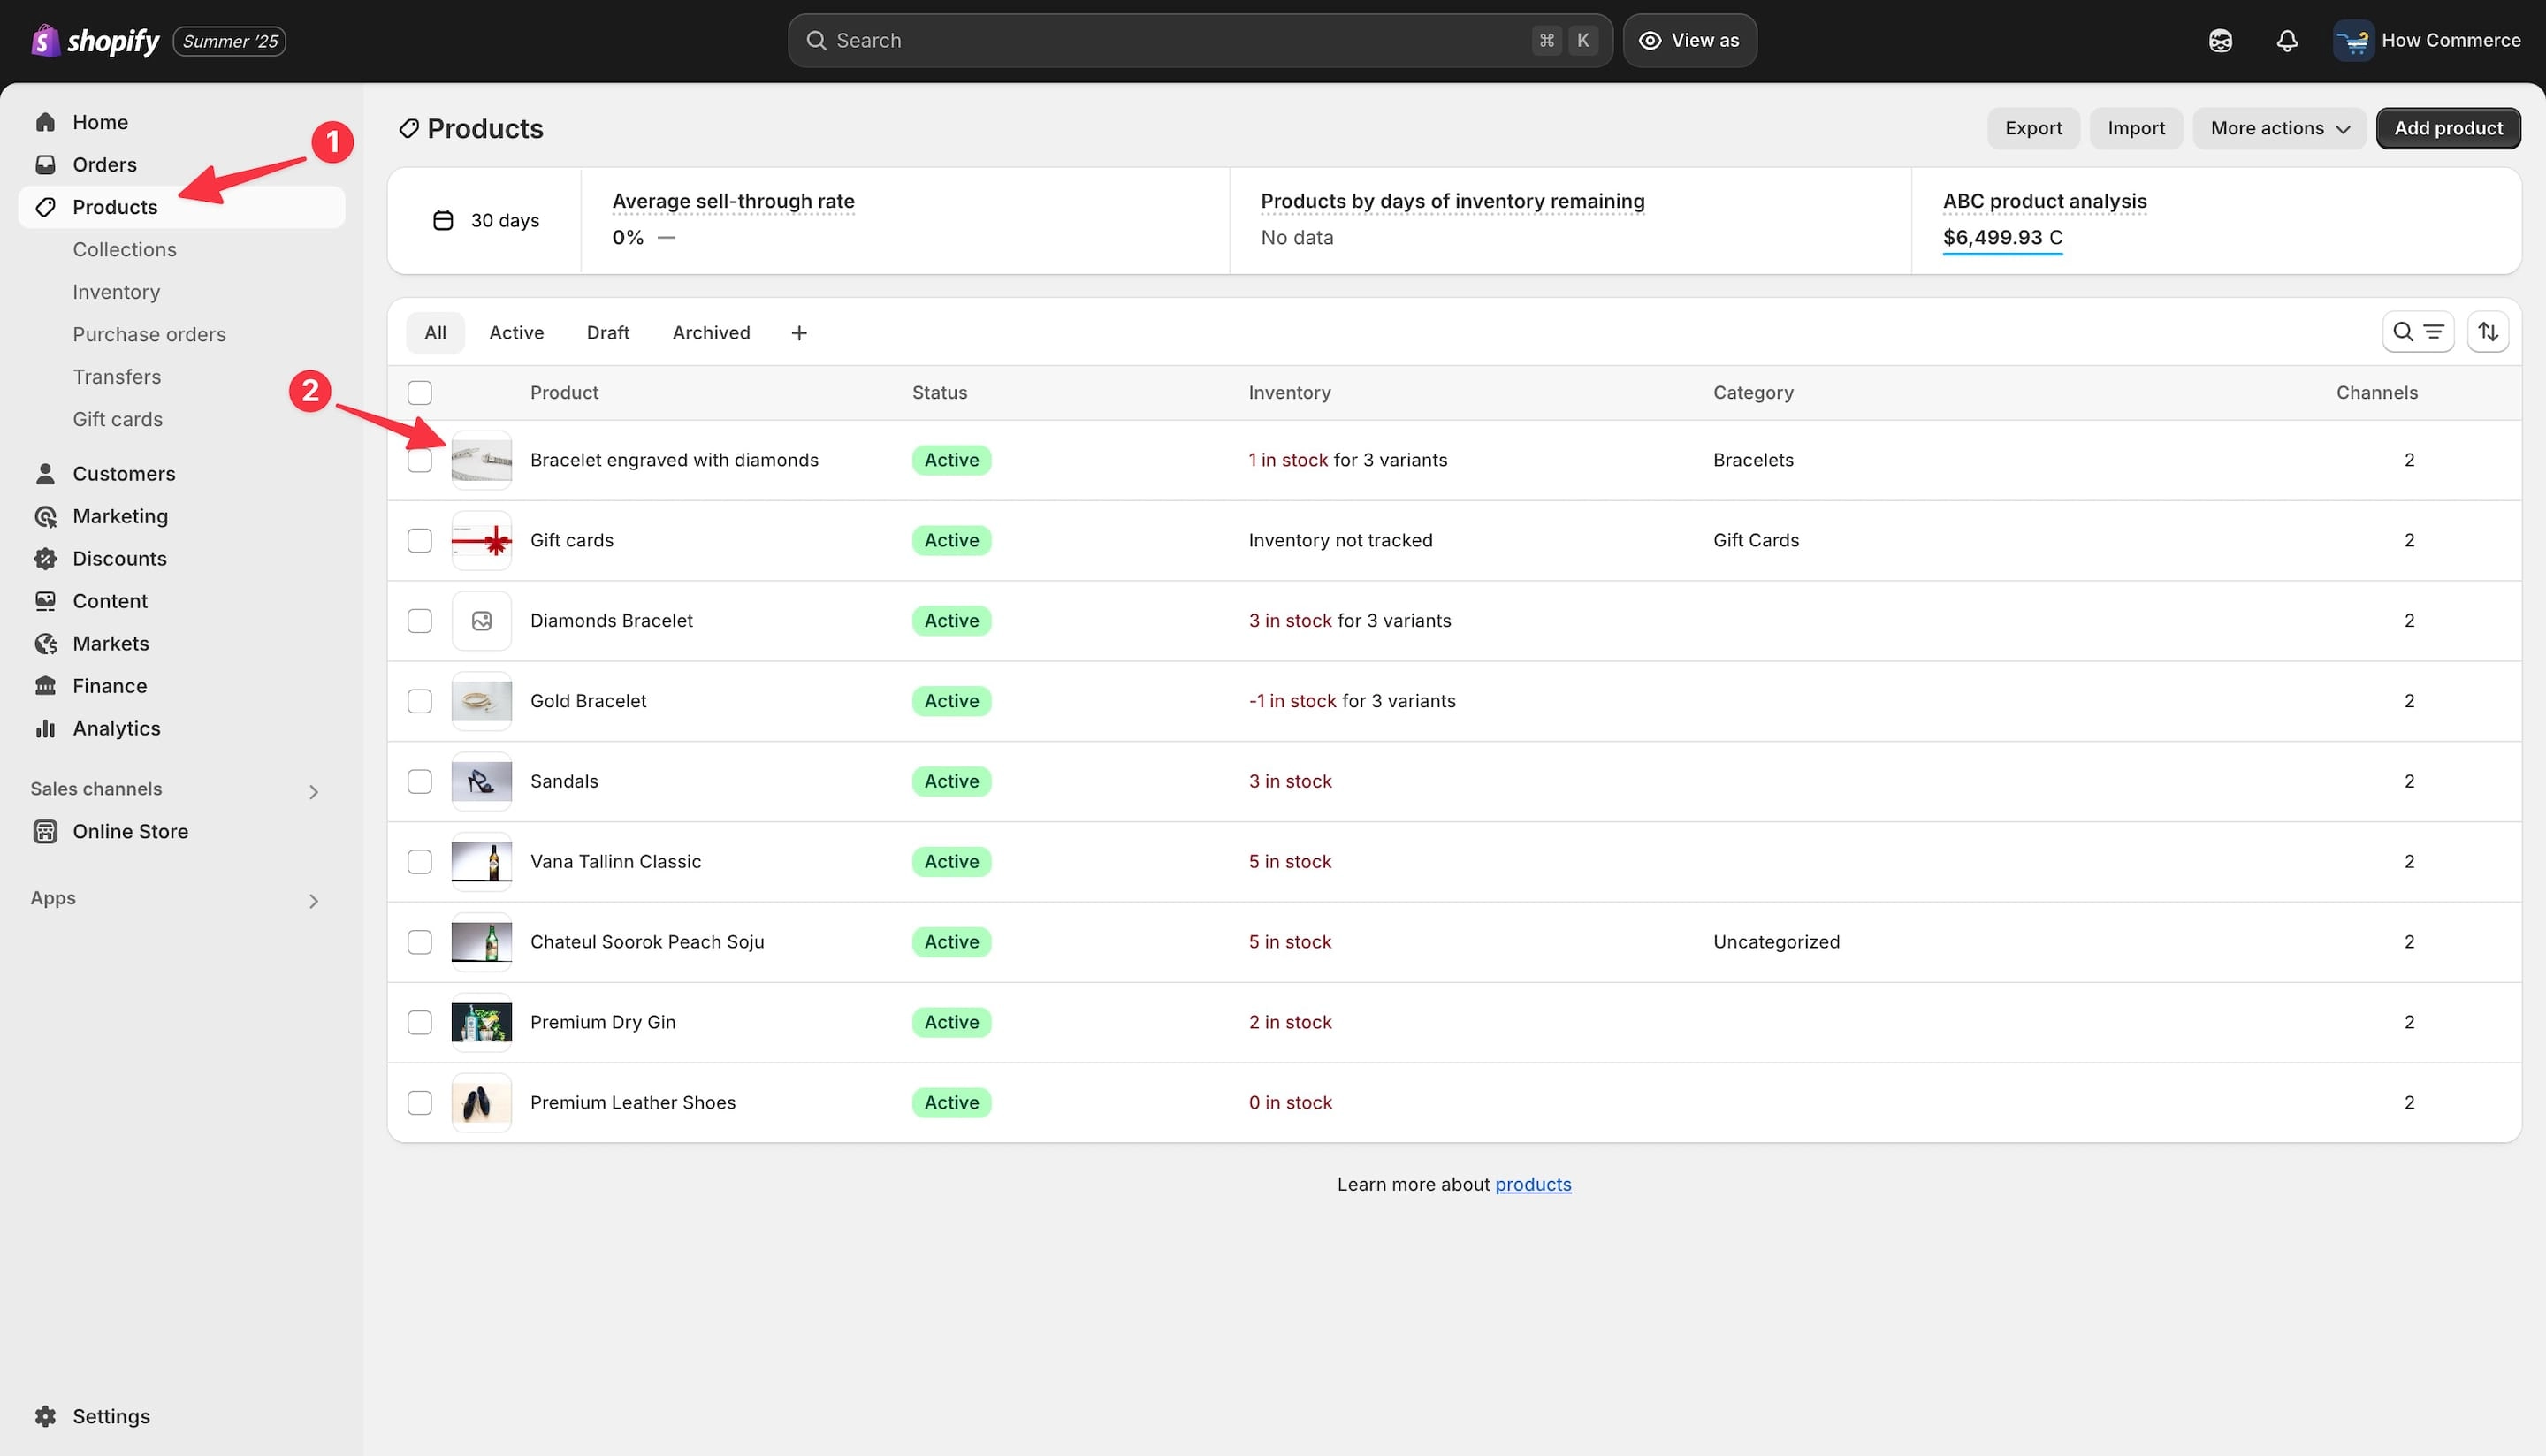The height and width of the screenshot is (1456, 2546).
Task: Click the Settings gear icon
Action: pos(45,1417)
